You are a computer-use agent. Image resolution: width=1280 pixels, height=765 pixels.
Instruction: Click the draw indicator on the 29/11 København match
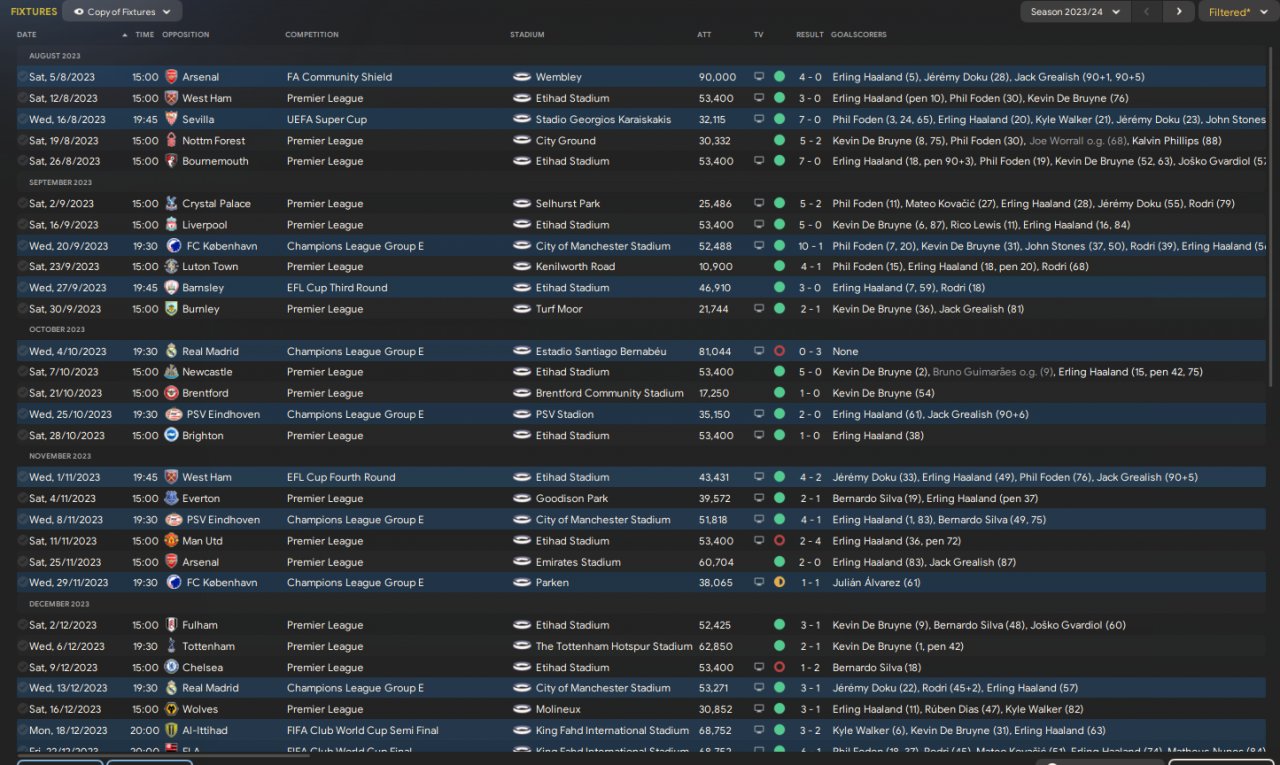[779, 583]
